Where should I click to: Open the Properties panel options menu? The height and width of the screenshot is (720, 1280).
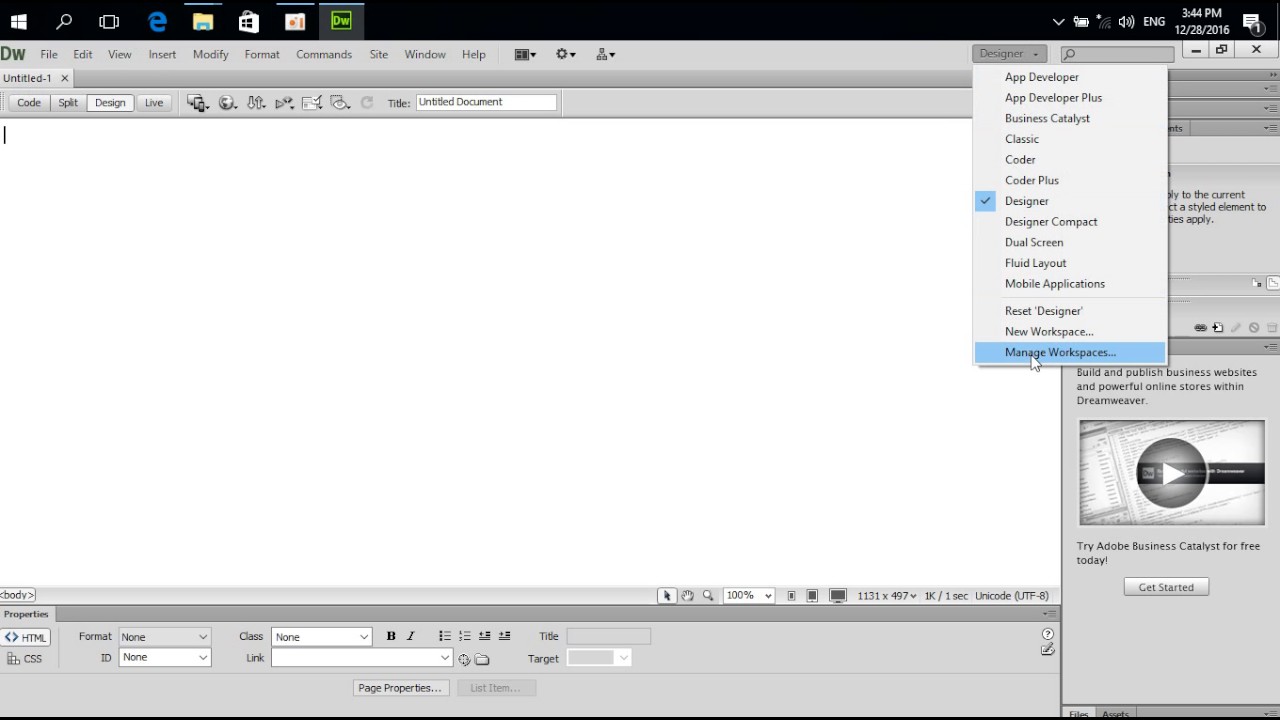tap(1049, 614)
